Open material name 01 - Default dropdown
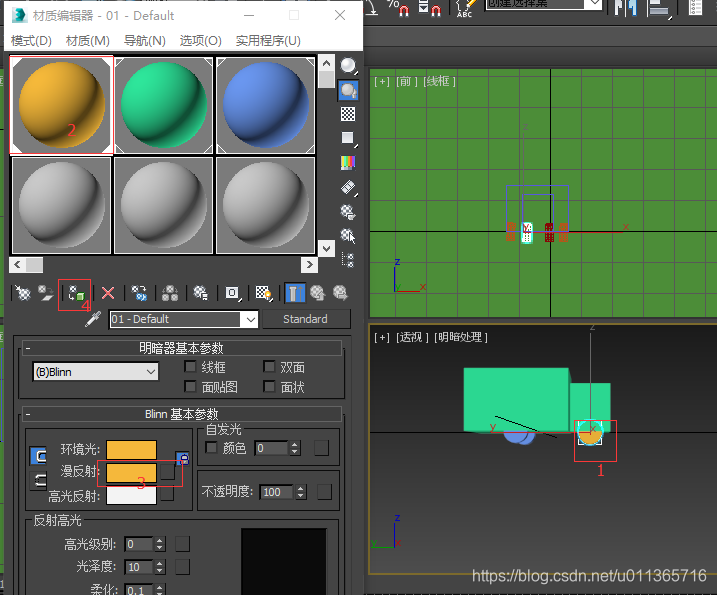Image resolution: width=717 pixels, height=595 pixels. (x=251, y=319)
